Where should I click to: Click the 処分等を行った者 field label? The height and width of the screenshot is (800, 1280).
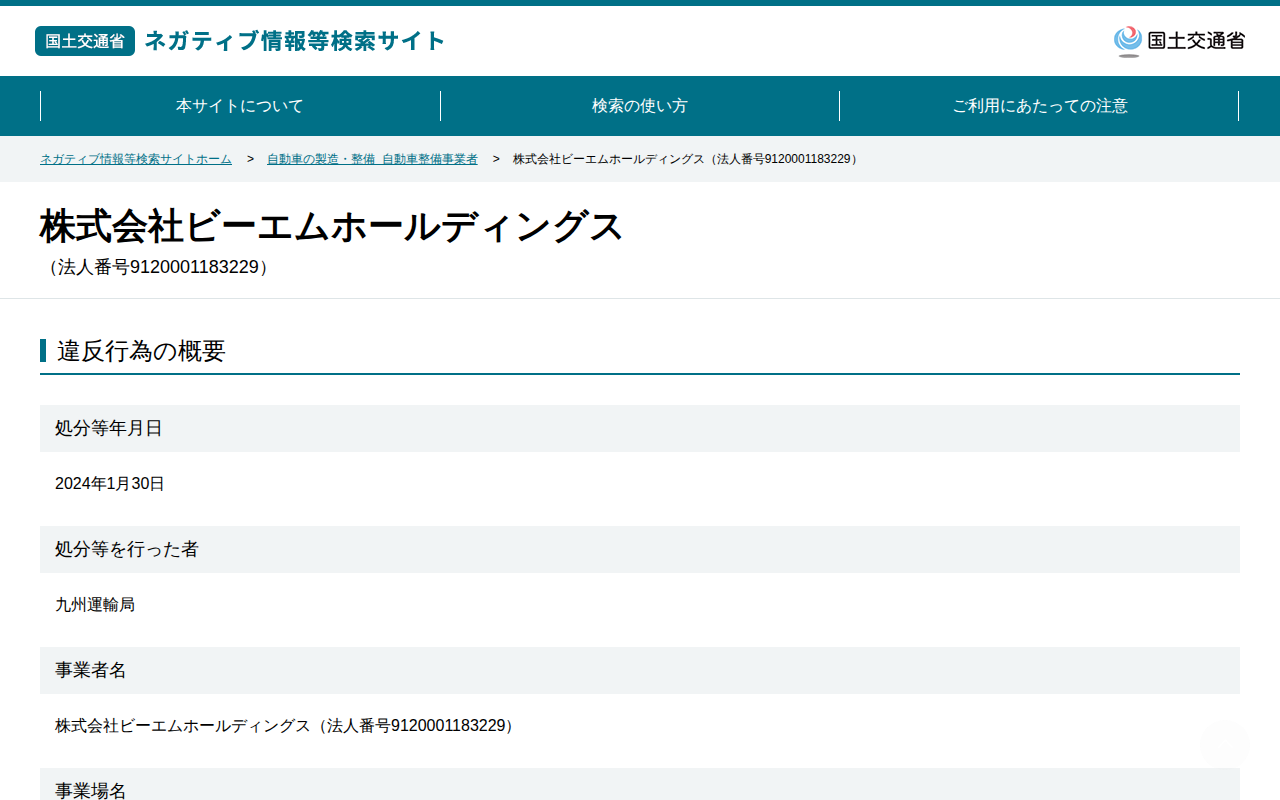click(127, 549)
